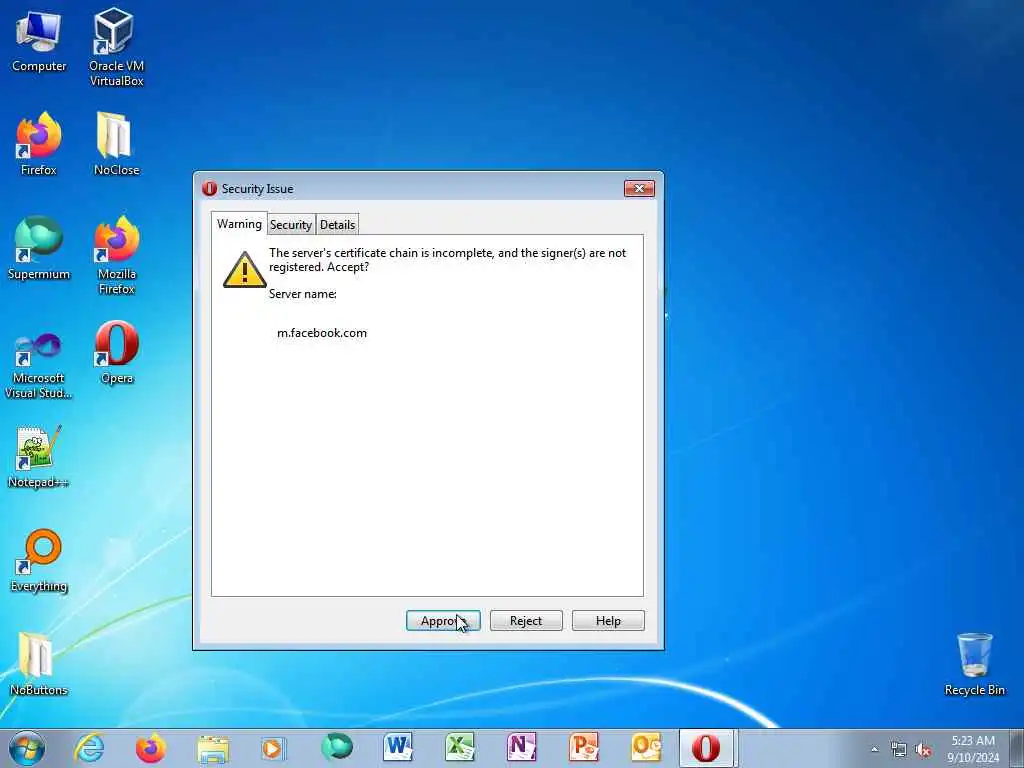Viewport: 1024px width, 768px height.
Task: Open the Computer desktop icon
Action: point(39,40)
